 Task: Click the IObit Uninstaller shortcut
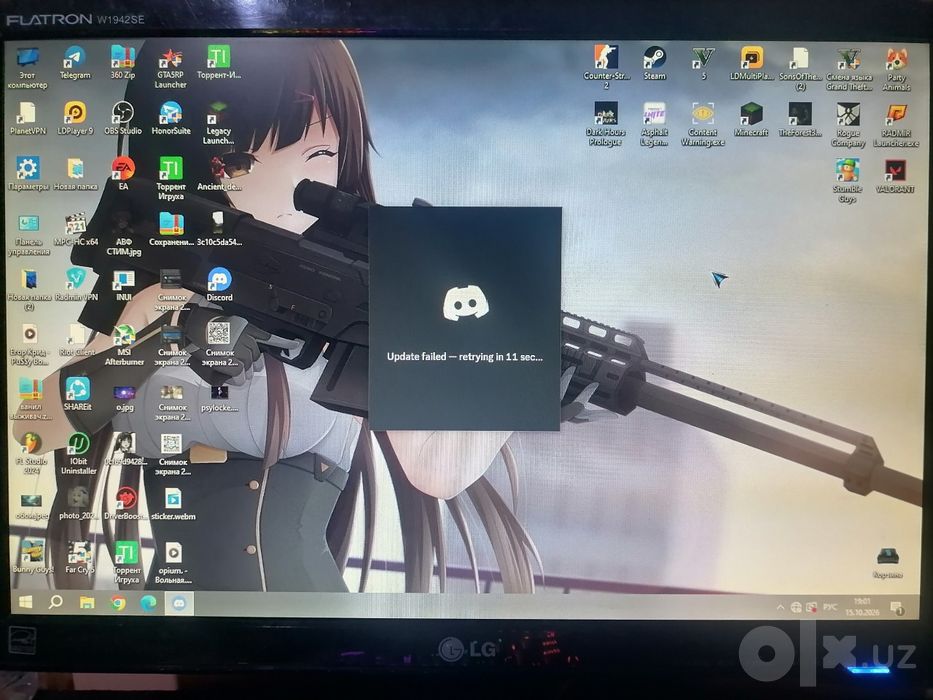(78, 454)
